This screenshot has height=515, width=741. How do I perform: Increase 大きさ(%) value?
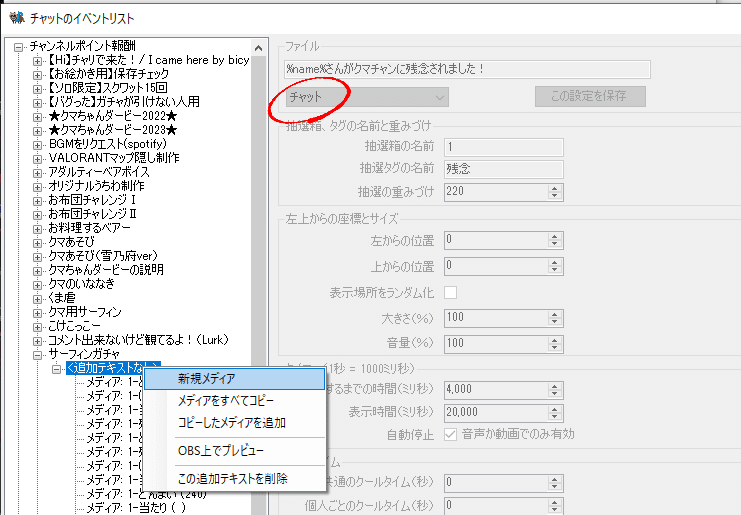coord(555,315)
